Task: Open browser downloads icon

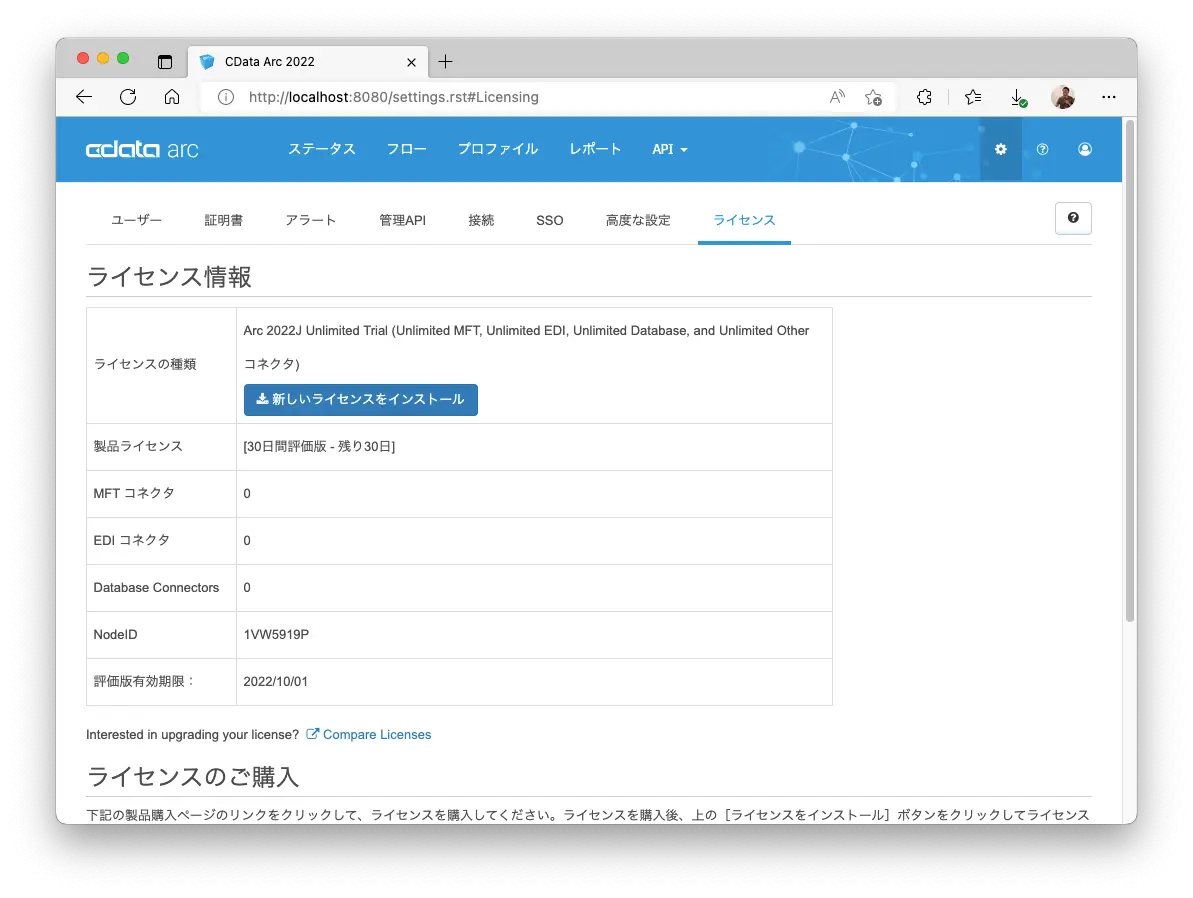Action: (x=1017, y=97)
